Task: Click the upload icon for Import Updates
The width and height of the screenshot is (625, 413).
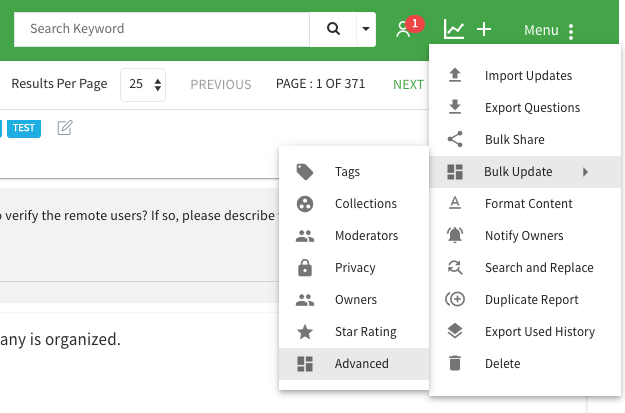Action: click(455, 75)
